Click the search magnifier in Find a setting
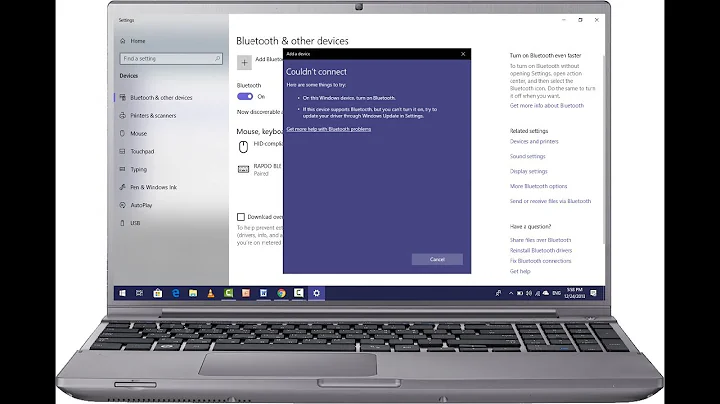 (218, 59)
